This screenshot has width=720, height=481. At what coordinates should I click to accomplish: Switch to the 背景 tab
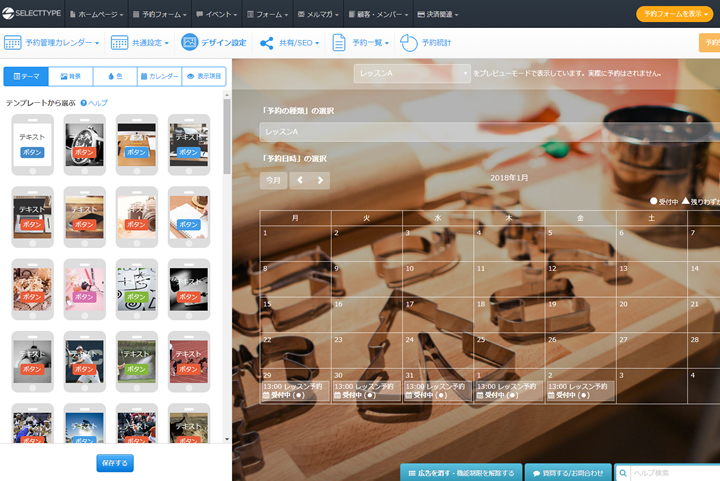(70, 76)
